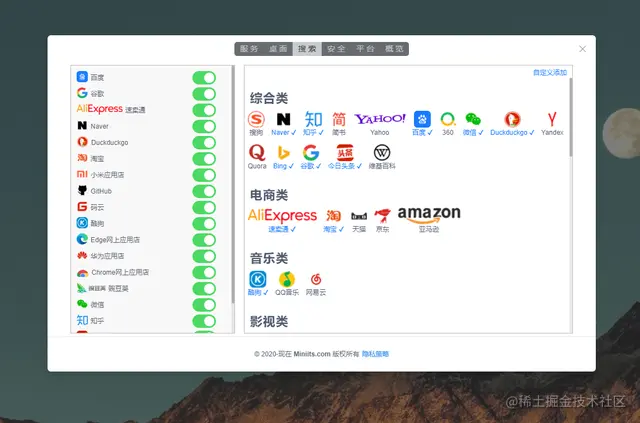Click the Taobao icon in 电商类

point(333,216)
